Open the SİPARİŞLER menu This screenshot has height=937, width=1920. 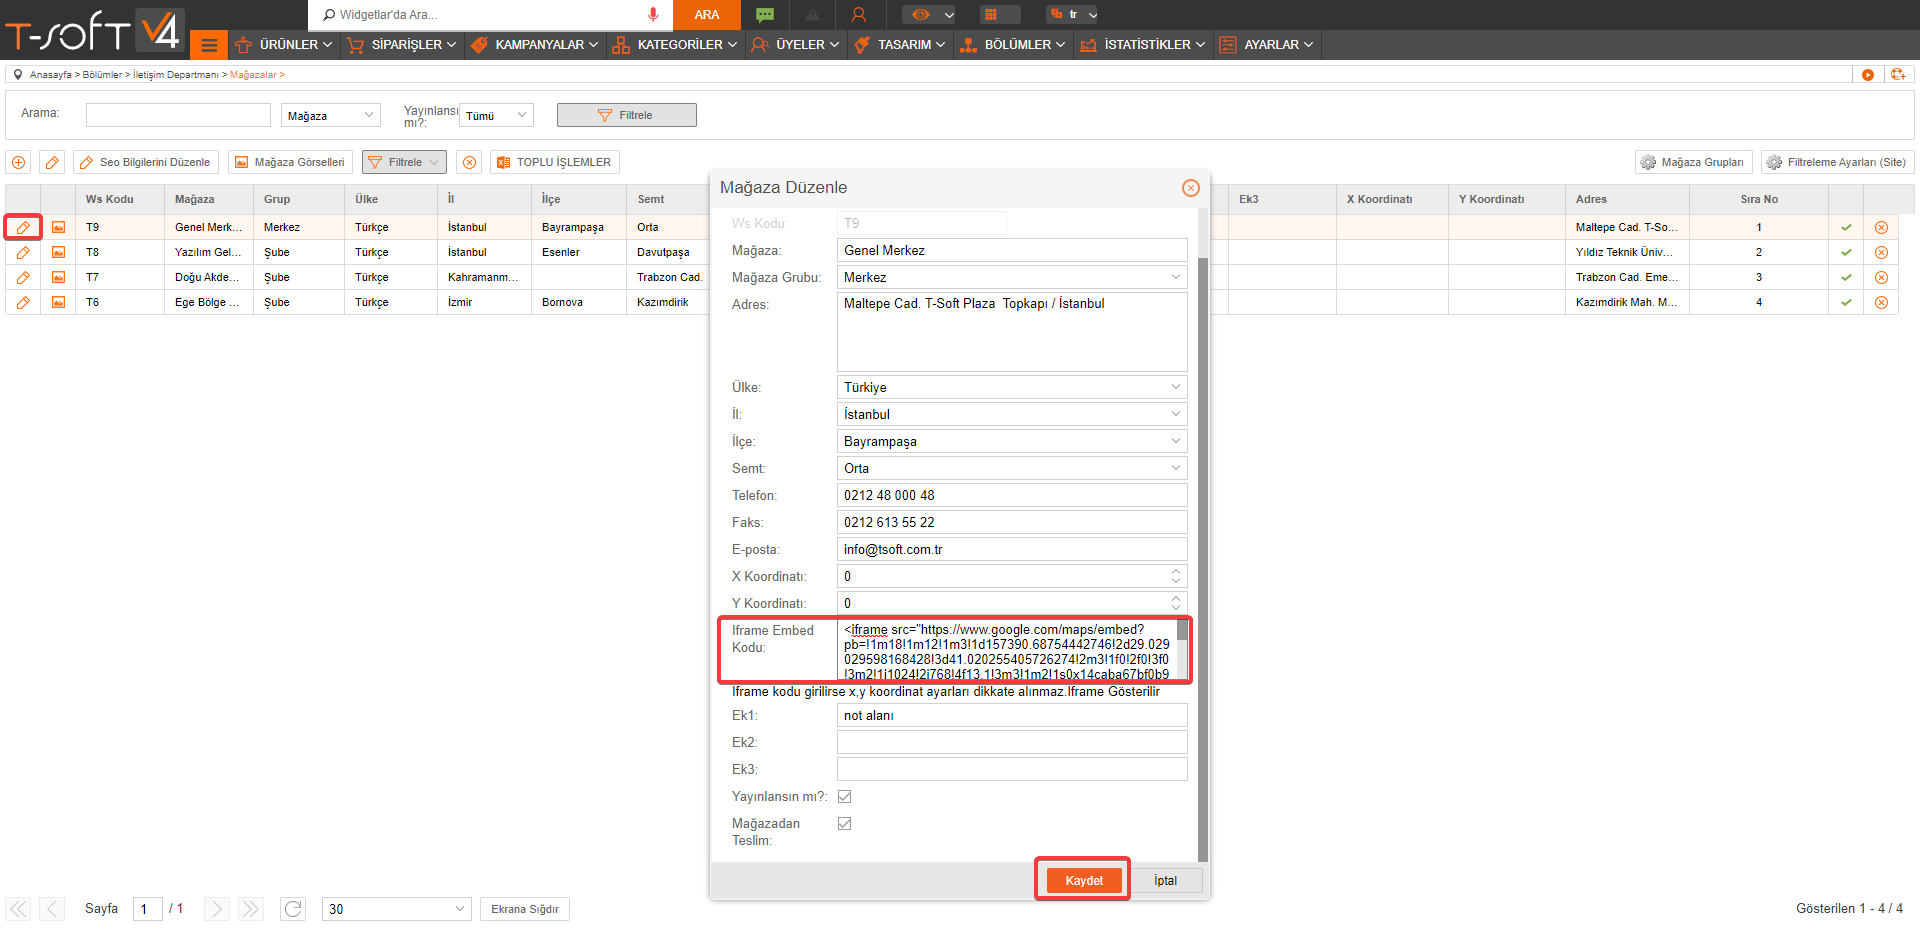[x=401, y=45]
